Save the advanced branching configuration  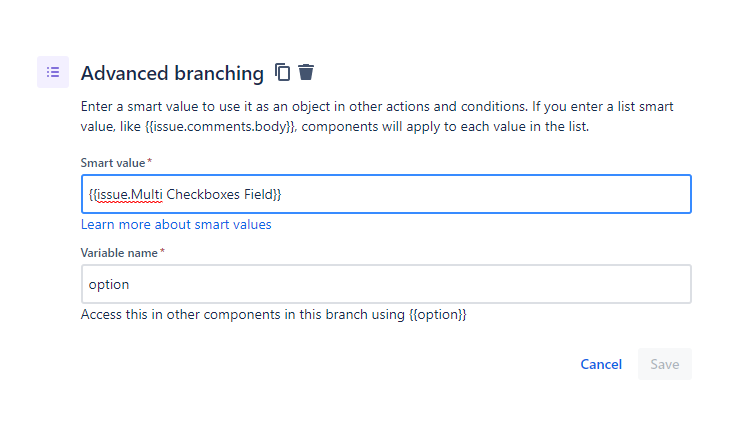pos(665,365)
